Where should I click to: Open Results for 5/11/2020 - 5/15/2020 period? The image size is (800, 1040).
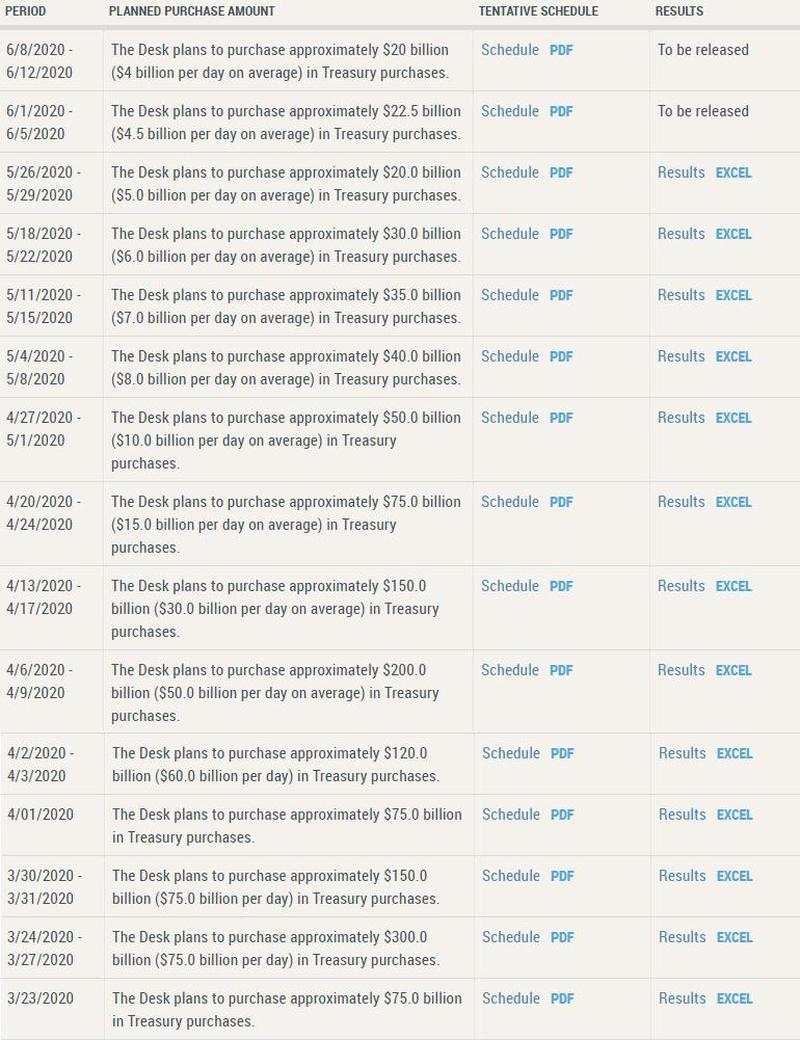(x=681, y=295)
